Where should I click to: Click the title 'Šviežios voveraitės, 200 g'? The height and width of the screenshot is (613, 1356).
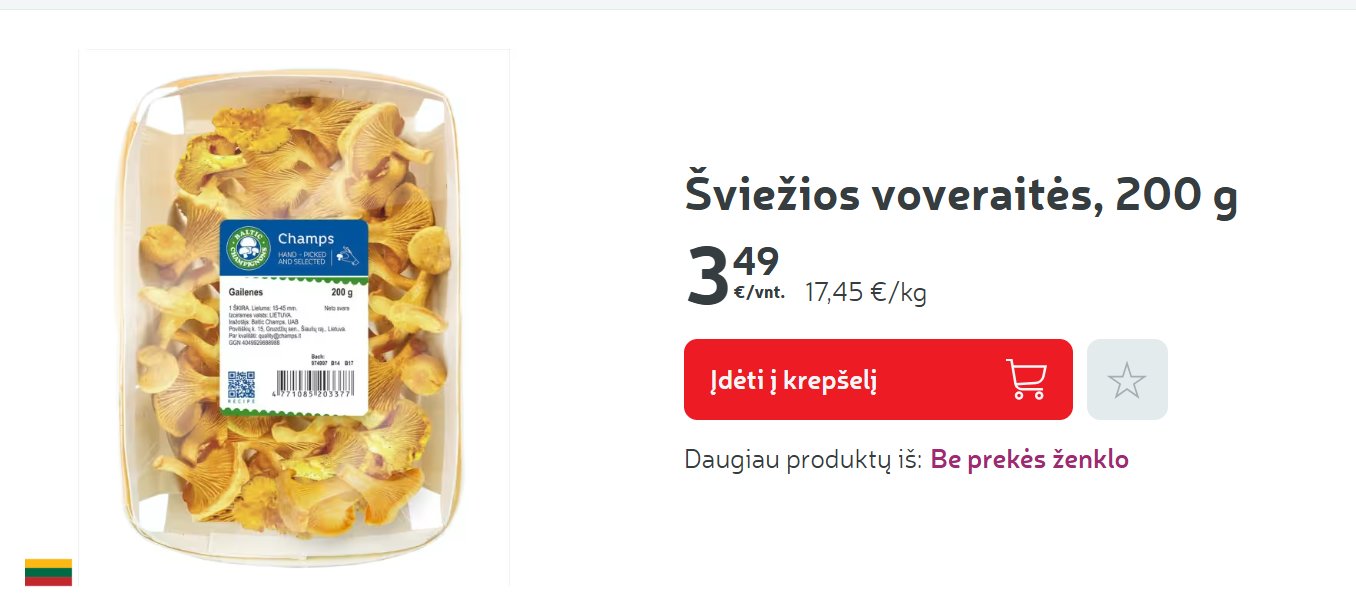(x=961, y=195)
